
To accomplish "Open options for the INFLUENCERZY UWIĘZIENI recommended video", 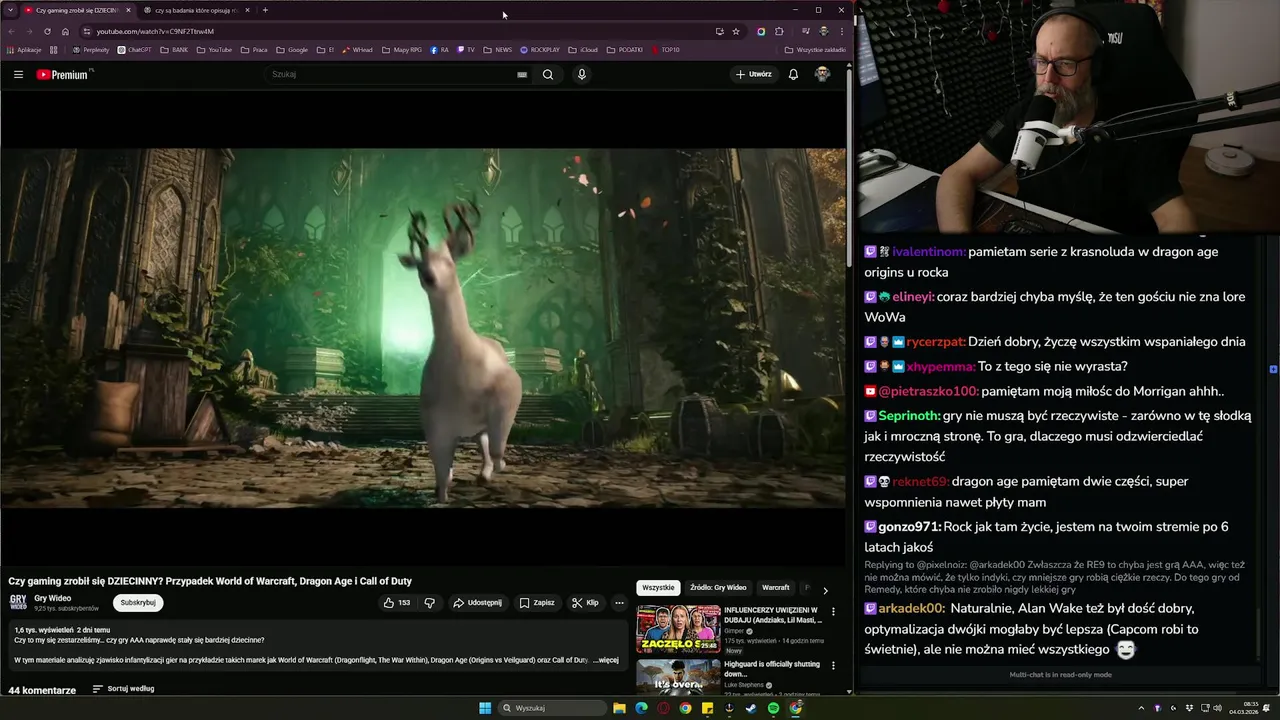I will tap(833, 612).
